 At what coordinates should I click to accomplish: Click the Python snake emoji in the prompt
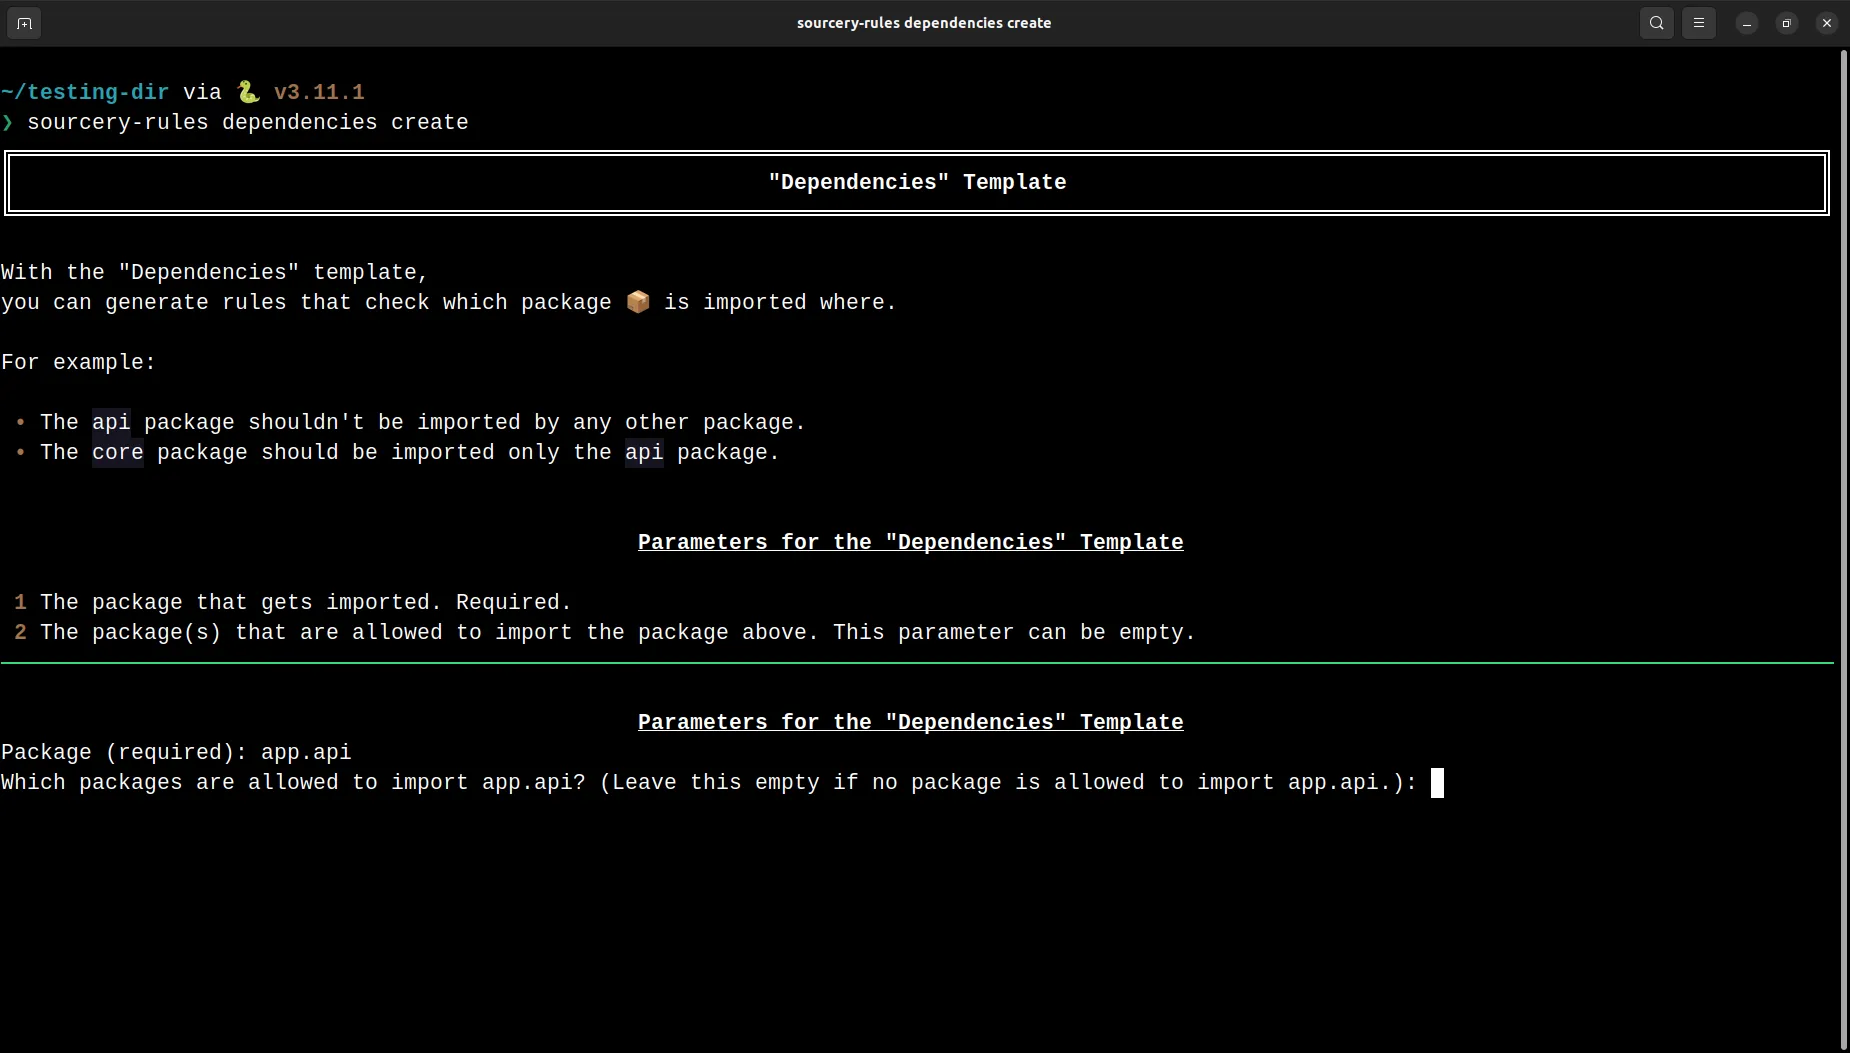247,91
